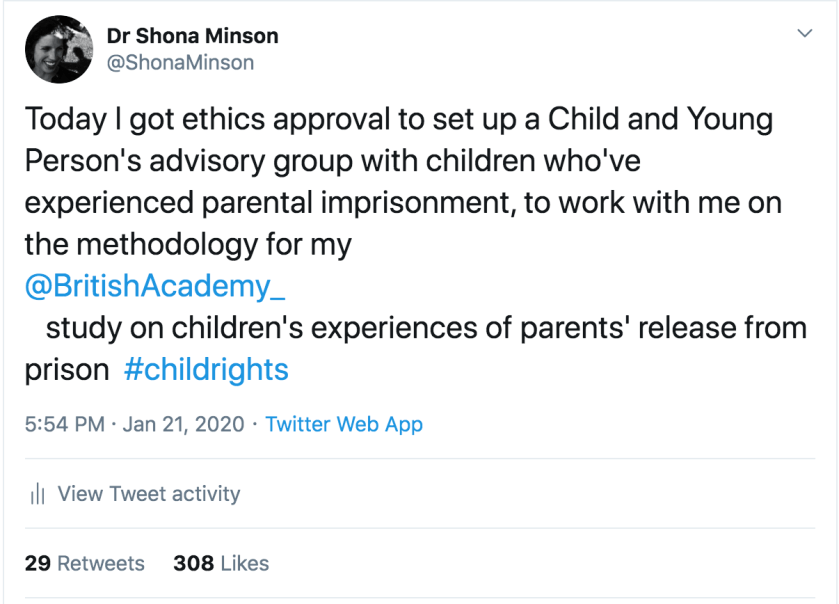This screenshot has height=604, width=839.
Task: Click the Jan 21, 2020 date
Action: 183,424
